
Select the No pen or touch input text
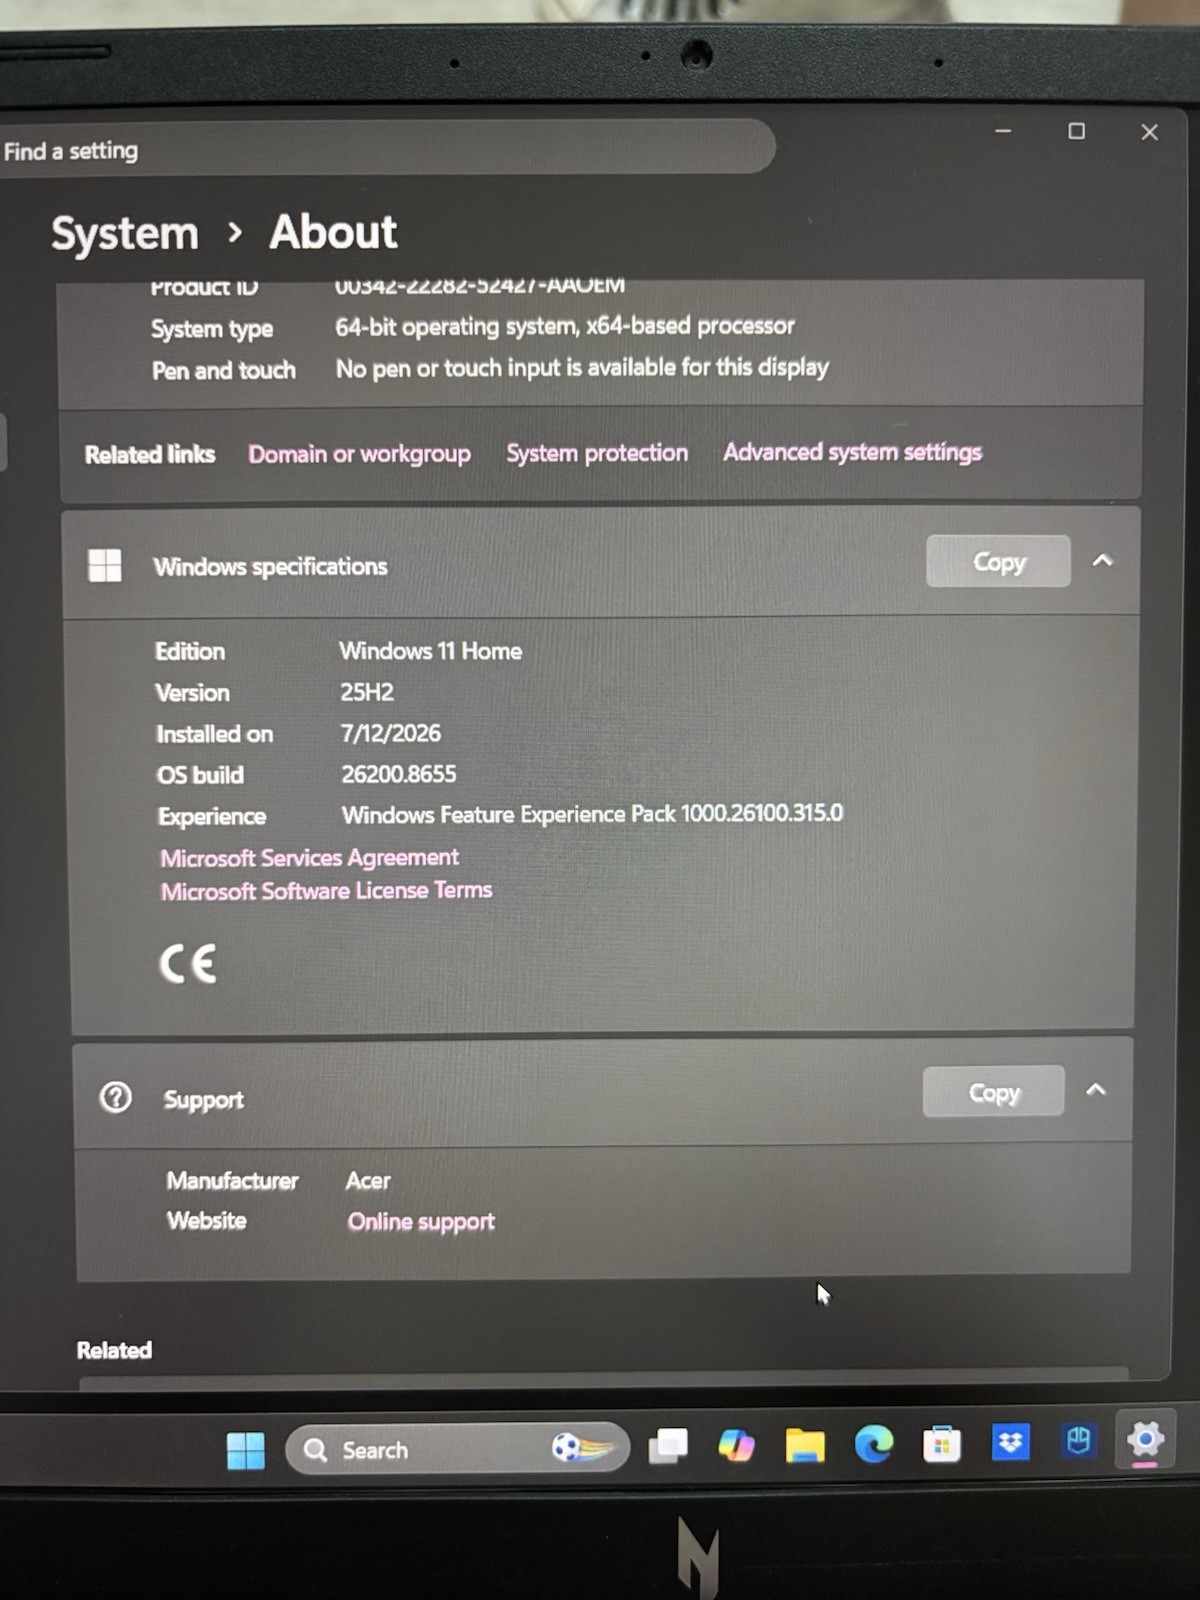pyautogui.click(x=582, y=368)
